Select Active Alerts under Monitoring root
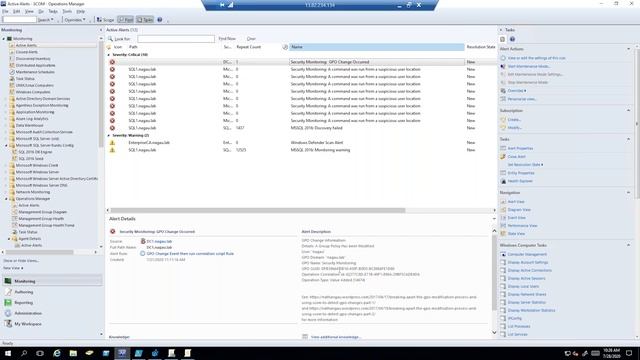This screenshot has height=360, width=640. 26,45
